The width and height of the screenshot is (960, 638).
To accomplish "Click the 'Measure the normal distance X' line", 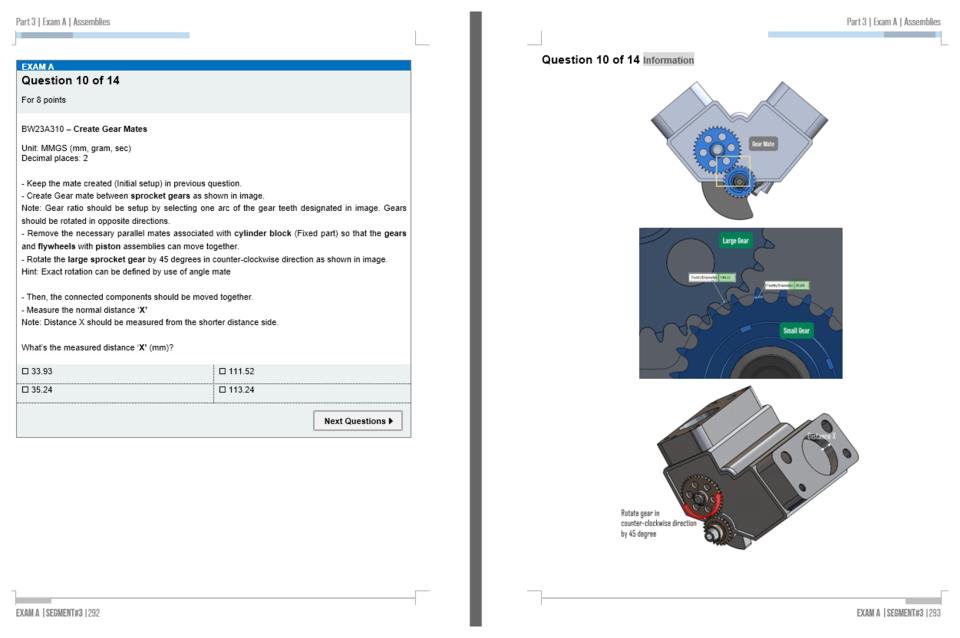I will coord(84,310).
